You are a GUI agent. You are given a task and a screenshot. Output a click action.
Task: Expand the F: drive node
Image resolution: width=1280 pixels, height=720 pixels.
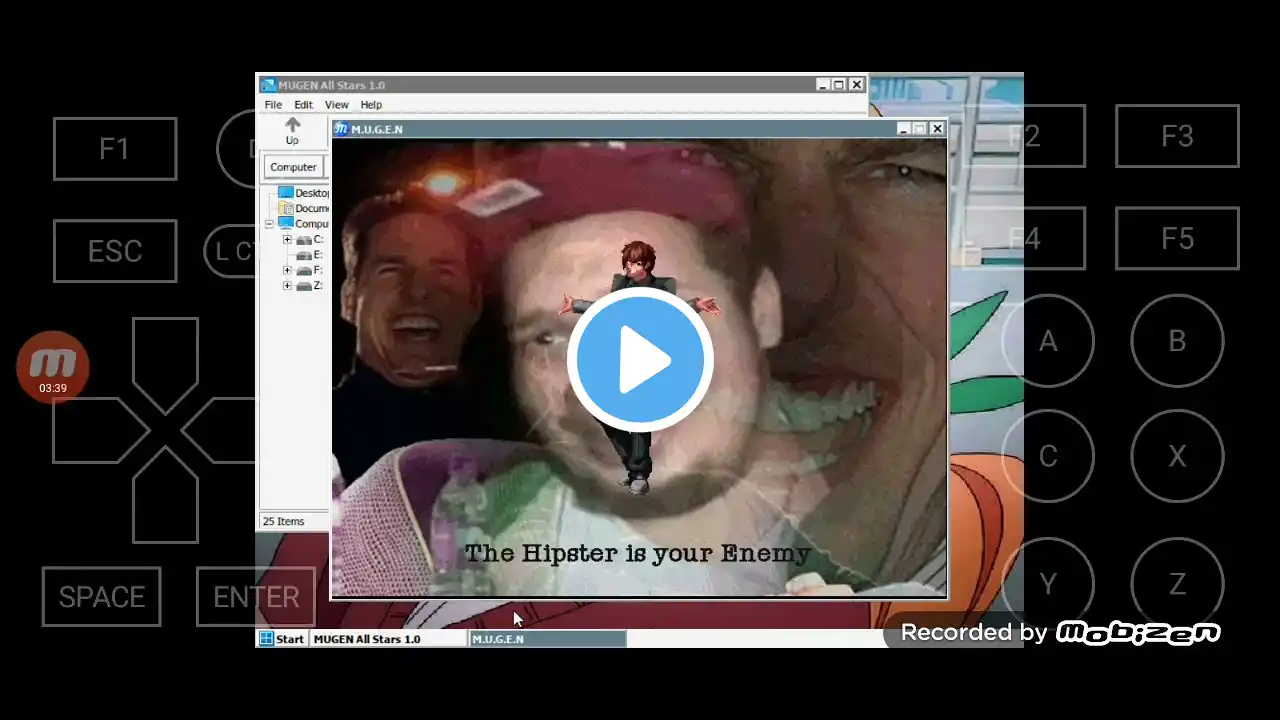(287, 270)
